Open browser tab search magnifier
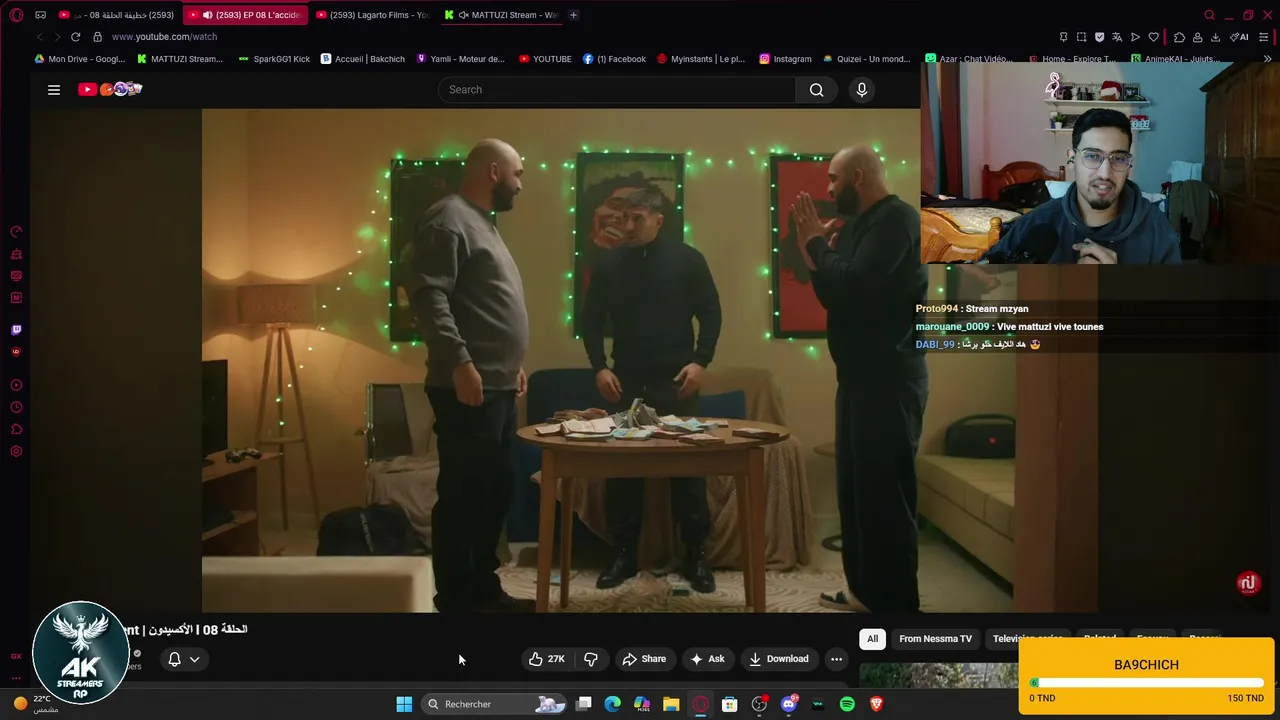 (1209, 15)
